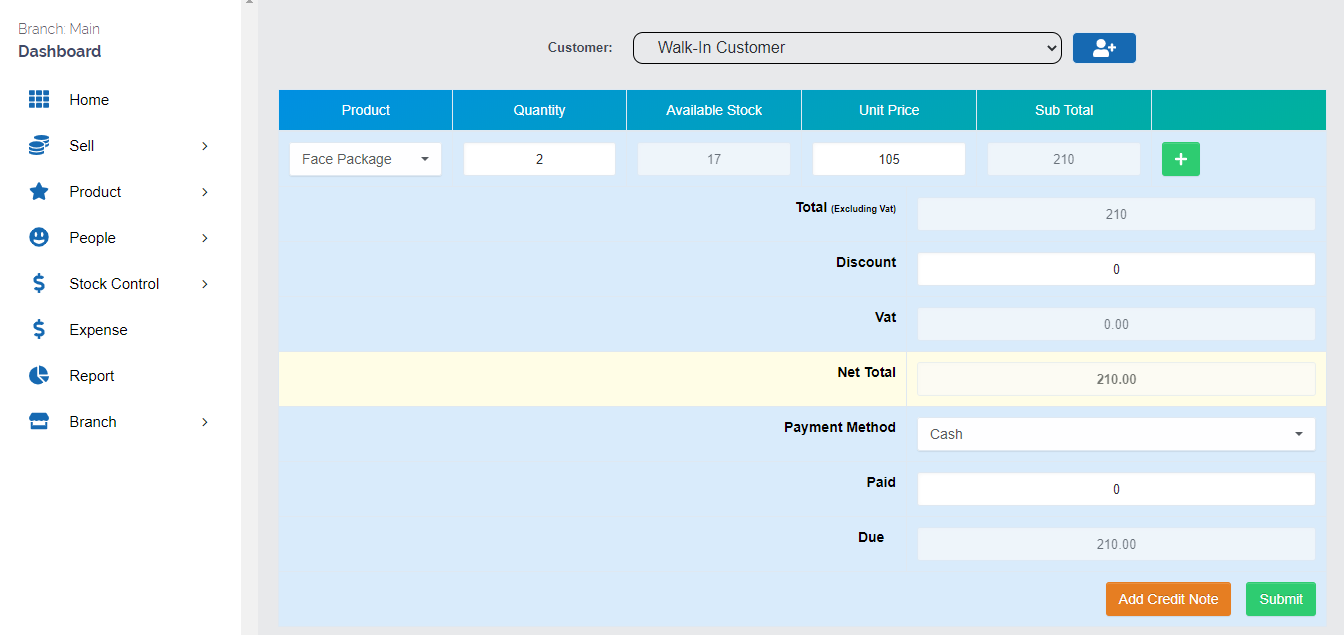Add another product row with the green plus
1344x635 pixels.
pos(1181,159)
